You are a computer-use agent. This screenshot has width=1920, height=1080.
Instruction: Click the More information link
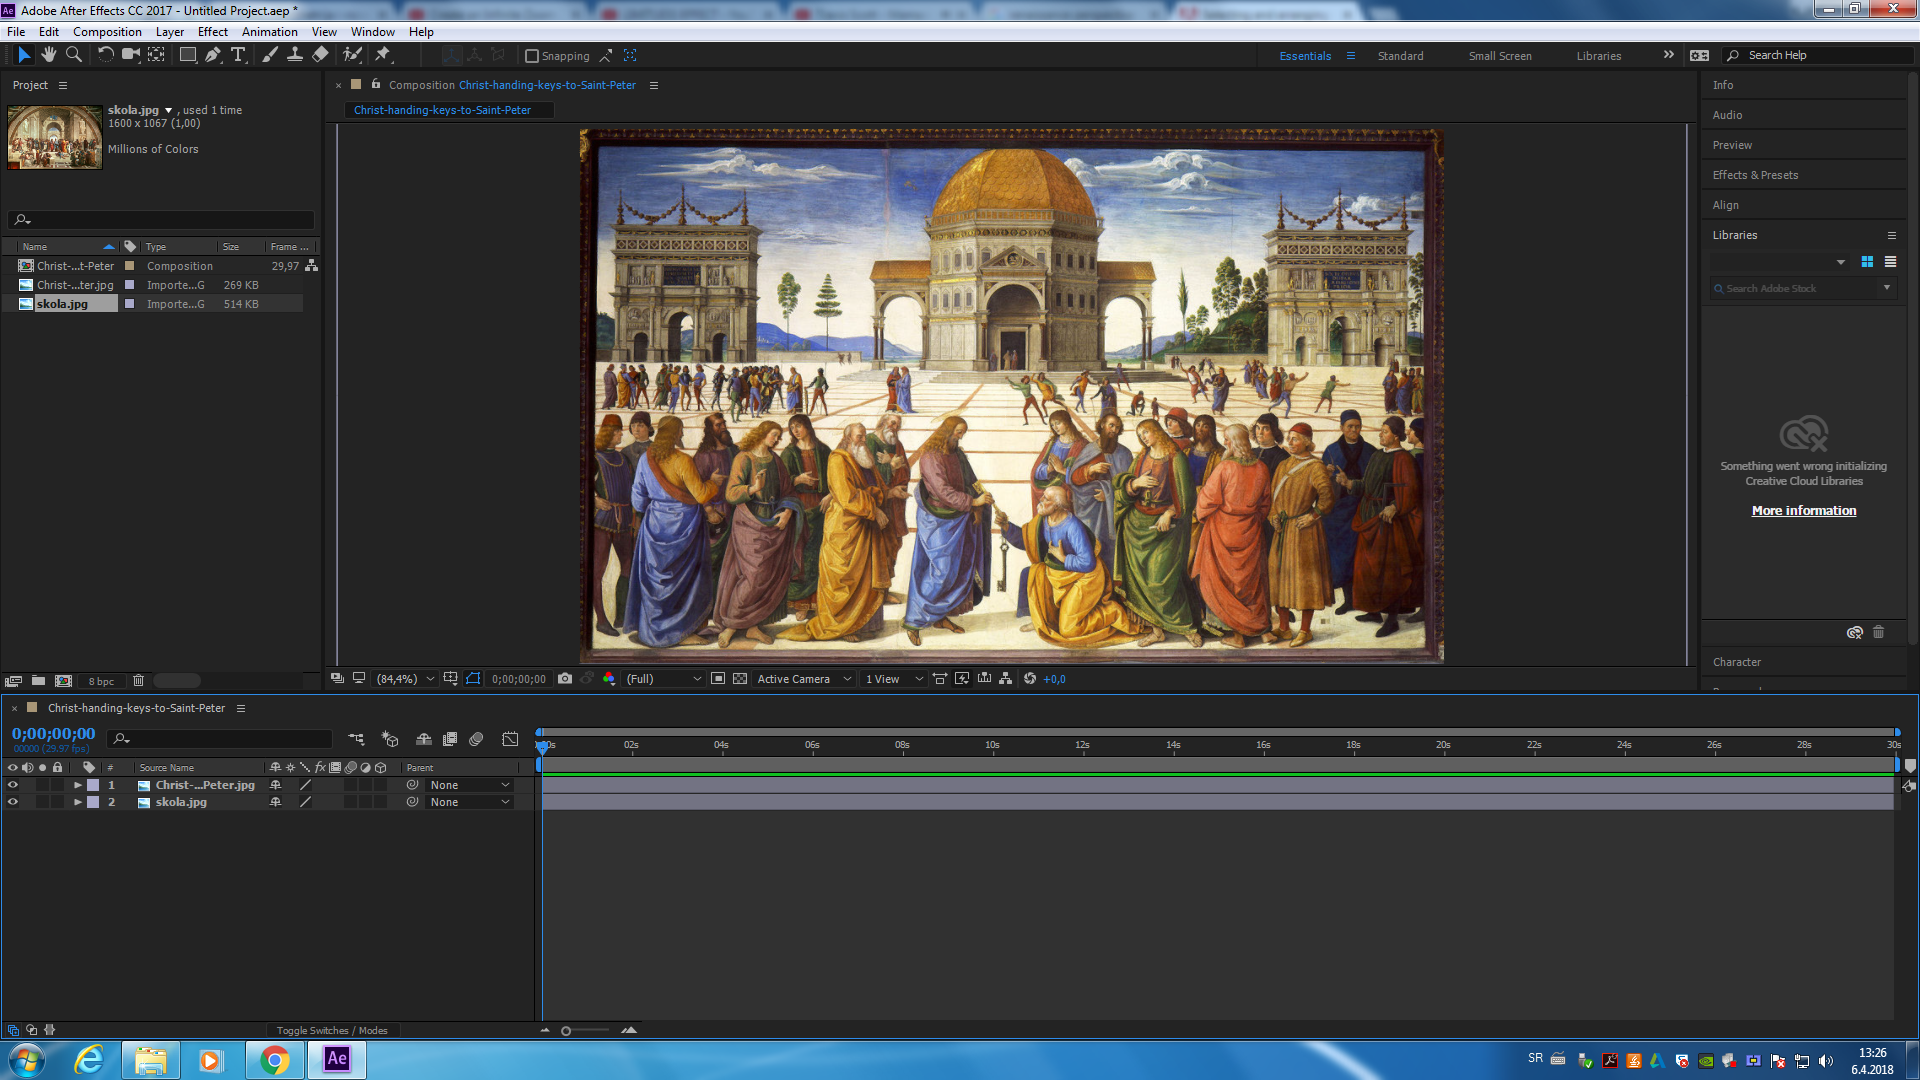1803,510
